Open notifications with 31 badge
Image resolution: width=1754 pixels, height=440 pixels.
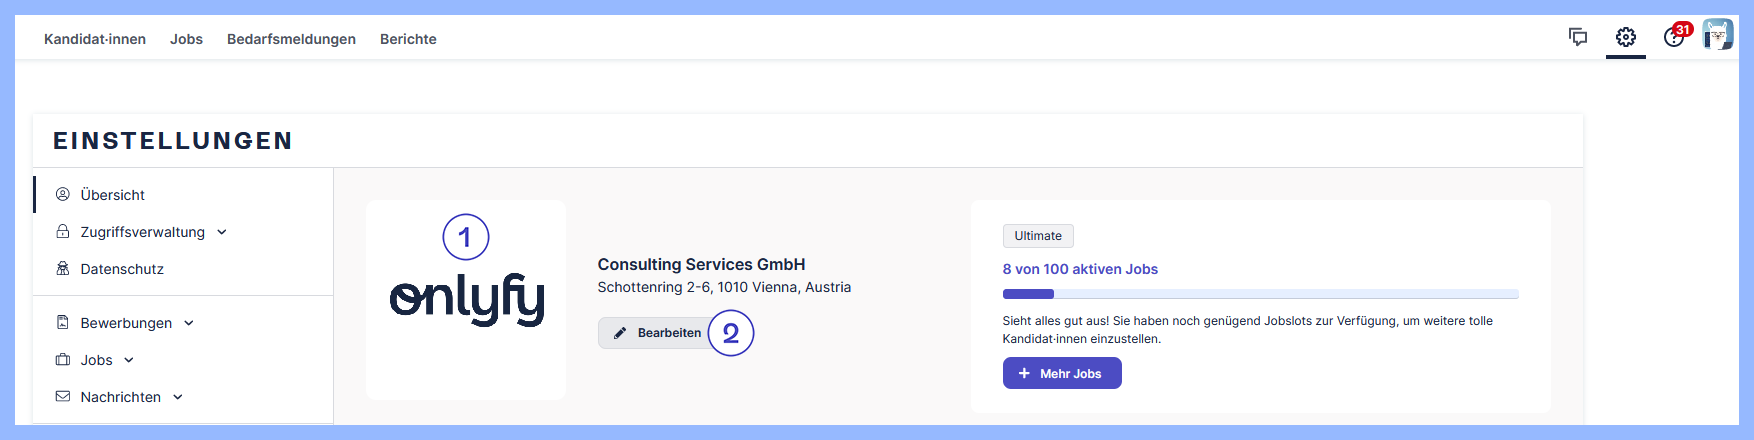click(x=1674, y=37)
